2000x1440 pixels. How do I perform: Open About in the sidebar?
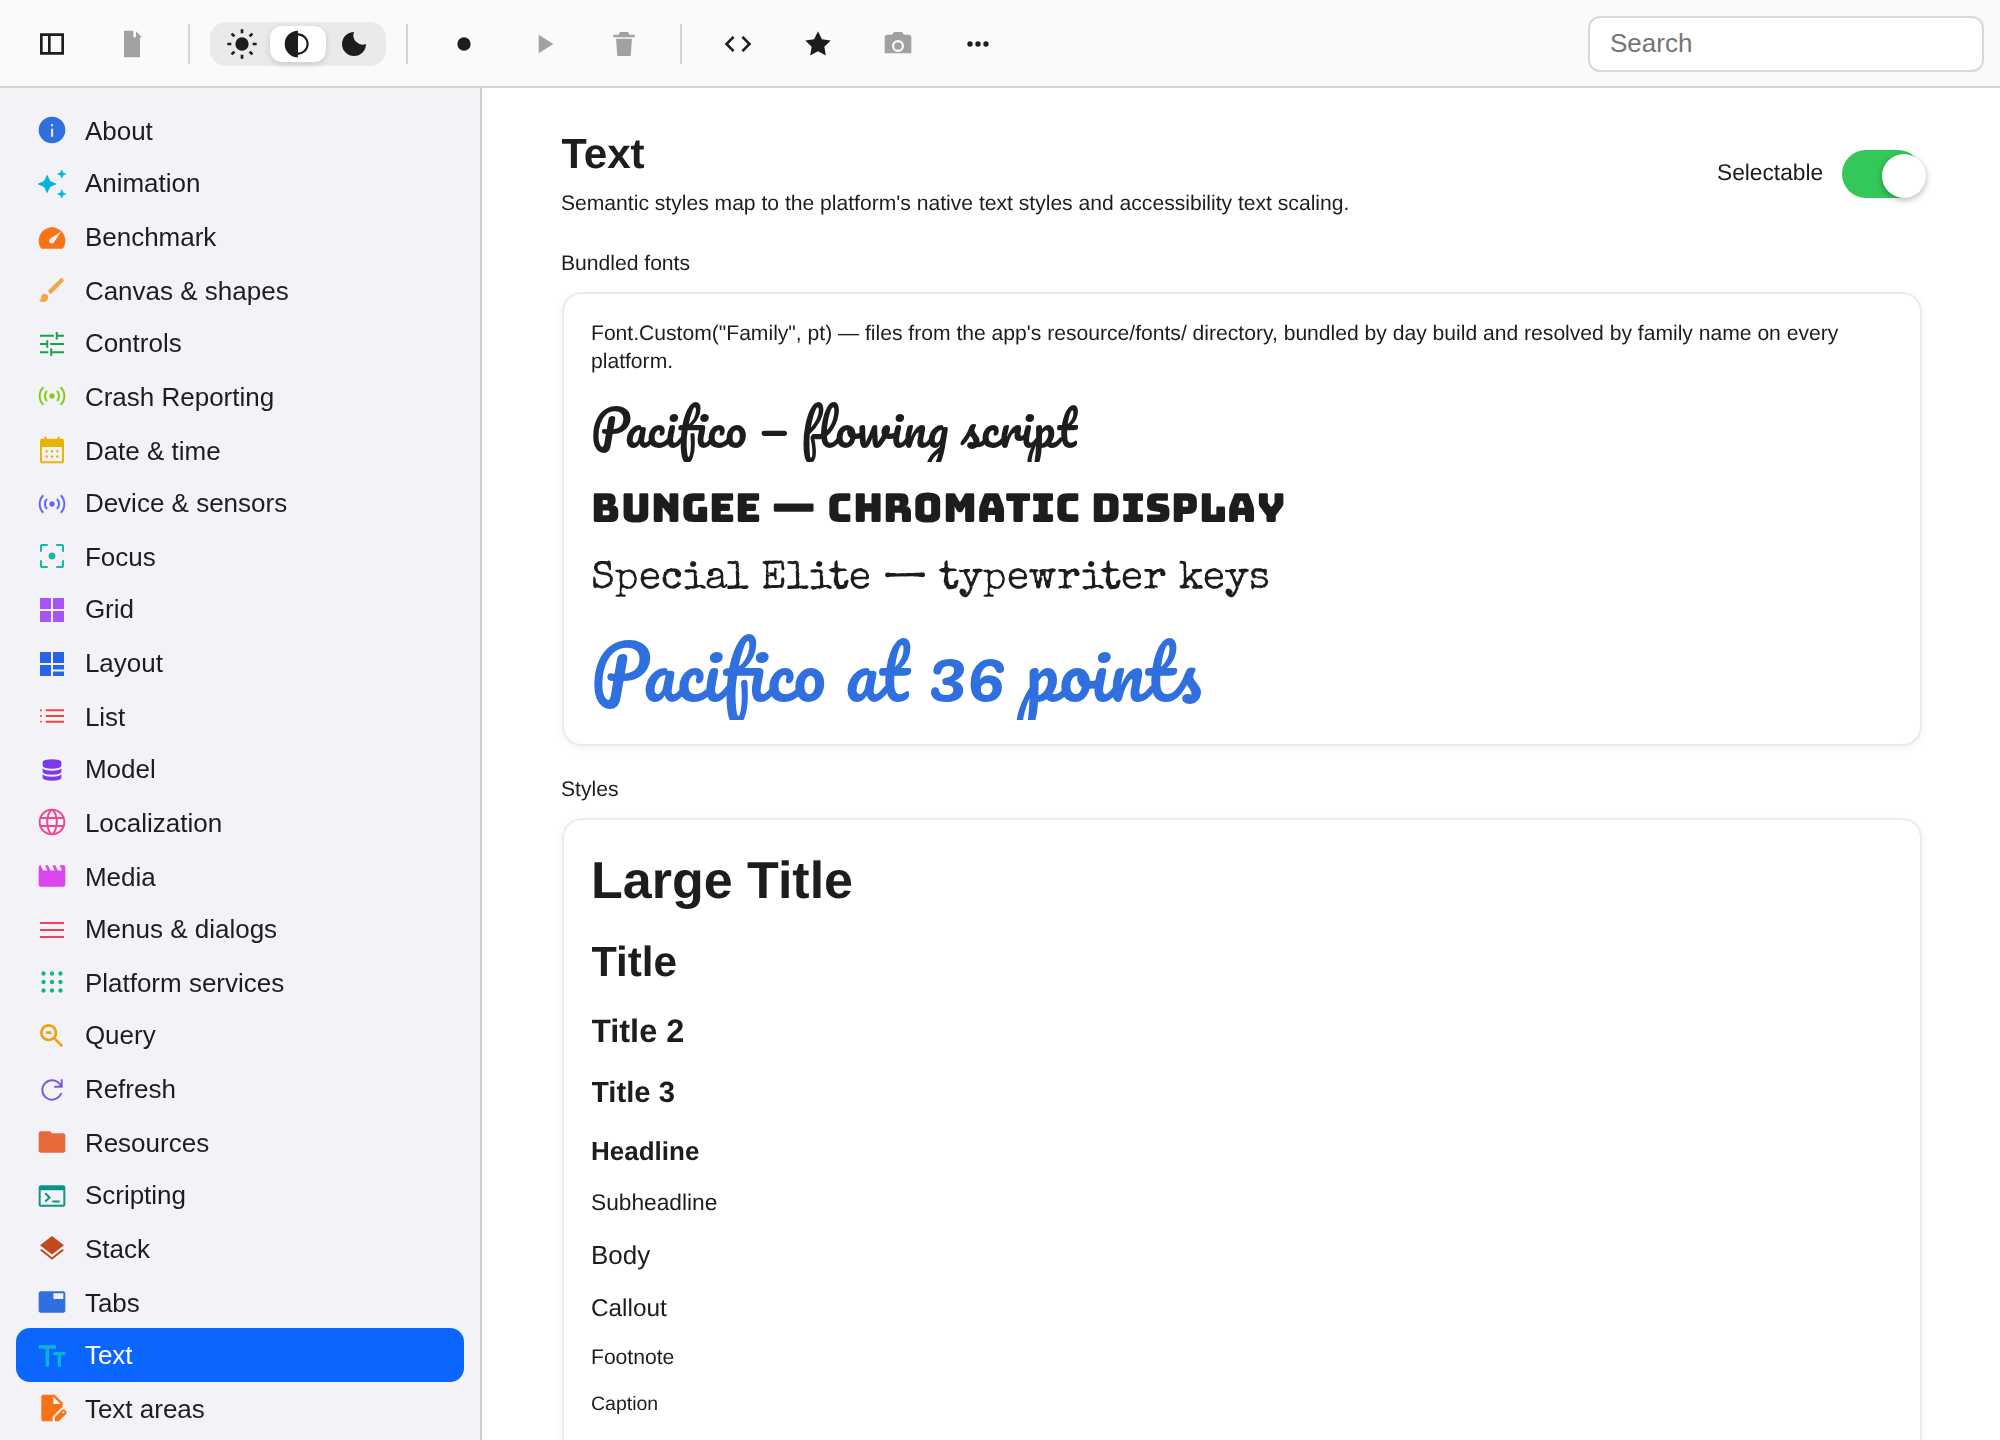click(240, 131)
